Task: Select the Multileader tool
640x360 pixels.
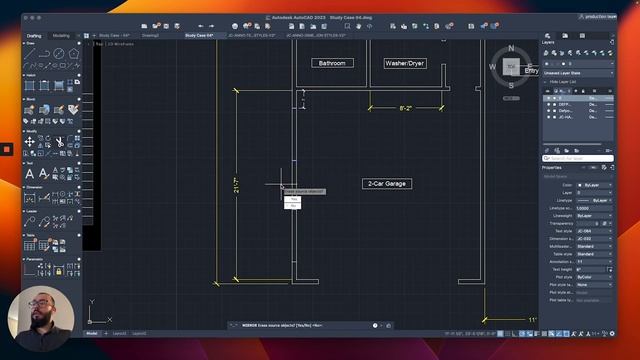Action: (x=29, y=222)
